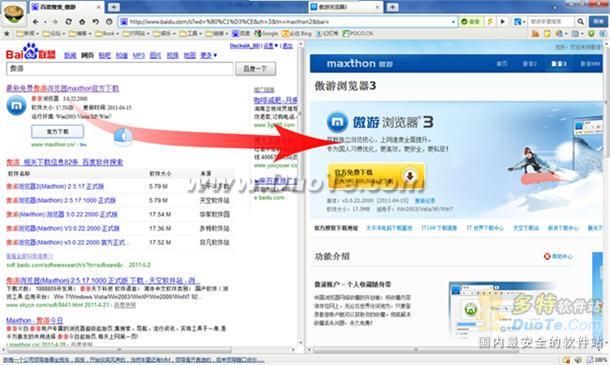Open the history clock icon

(109, 22)
